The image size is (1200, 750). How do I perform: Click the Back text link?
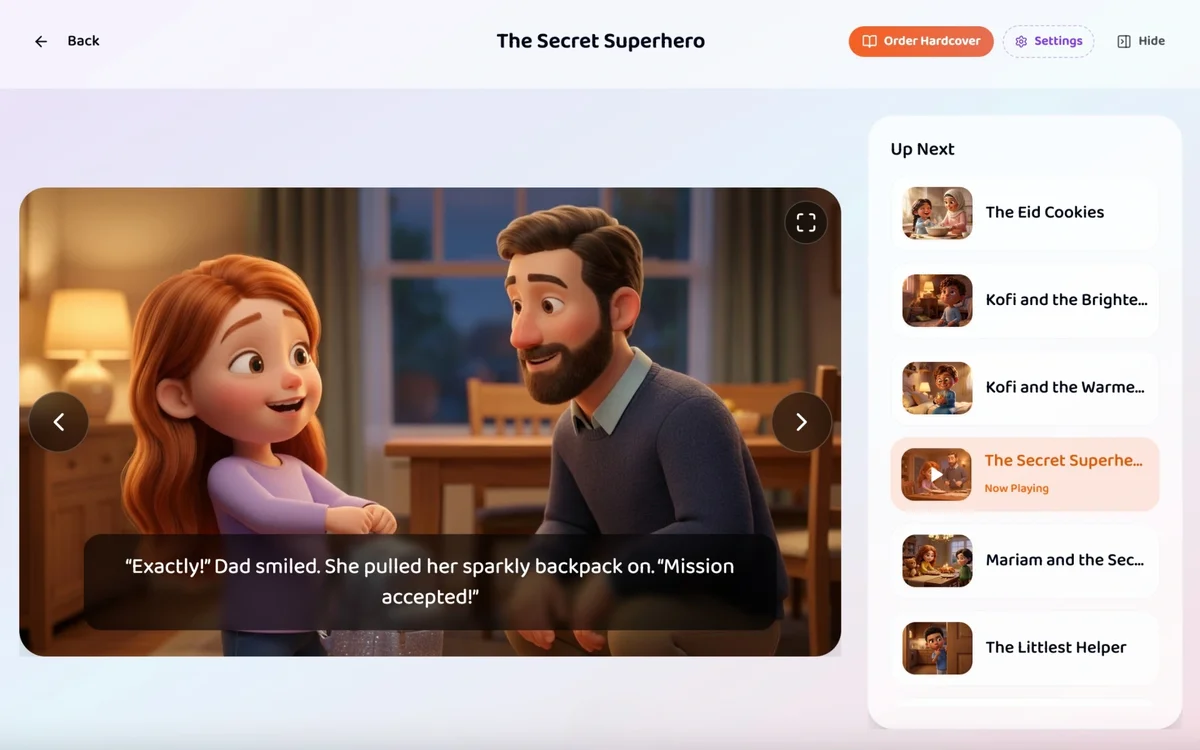click(83, 41)
